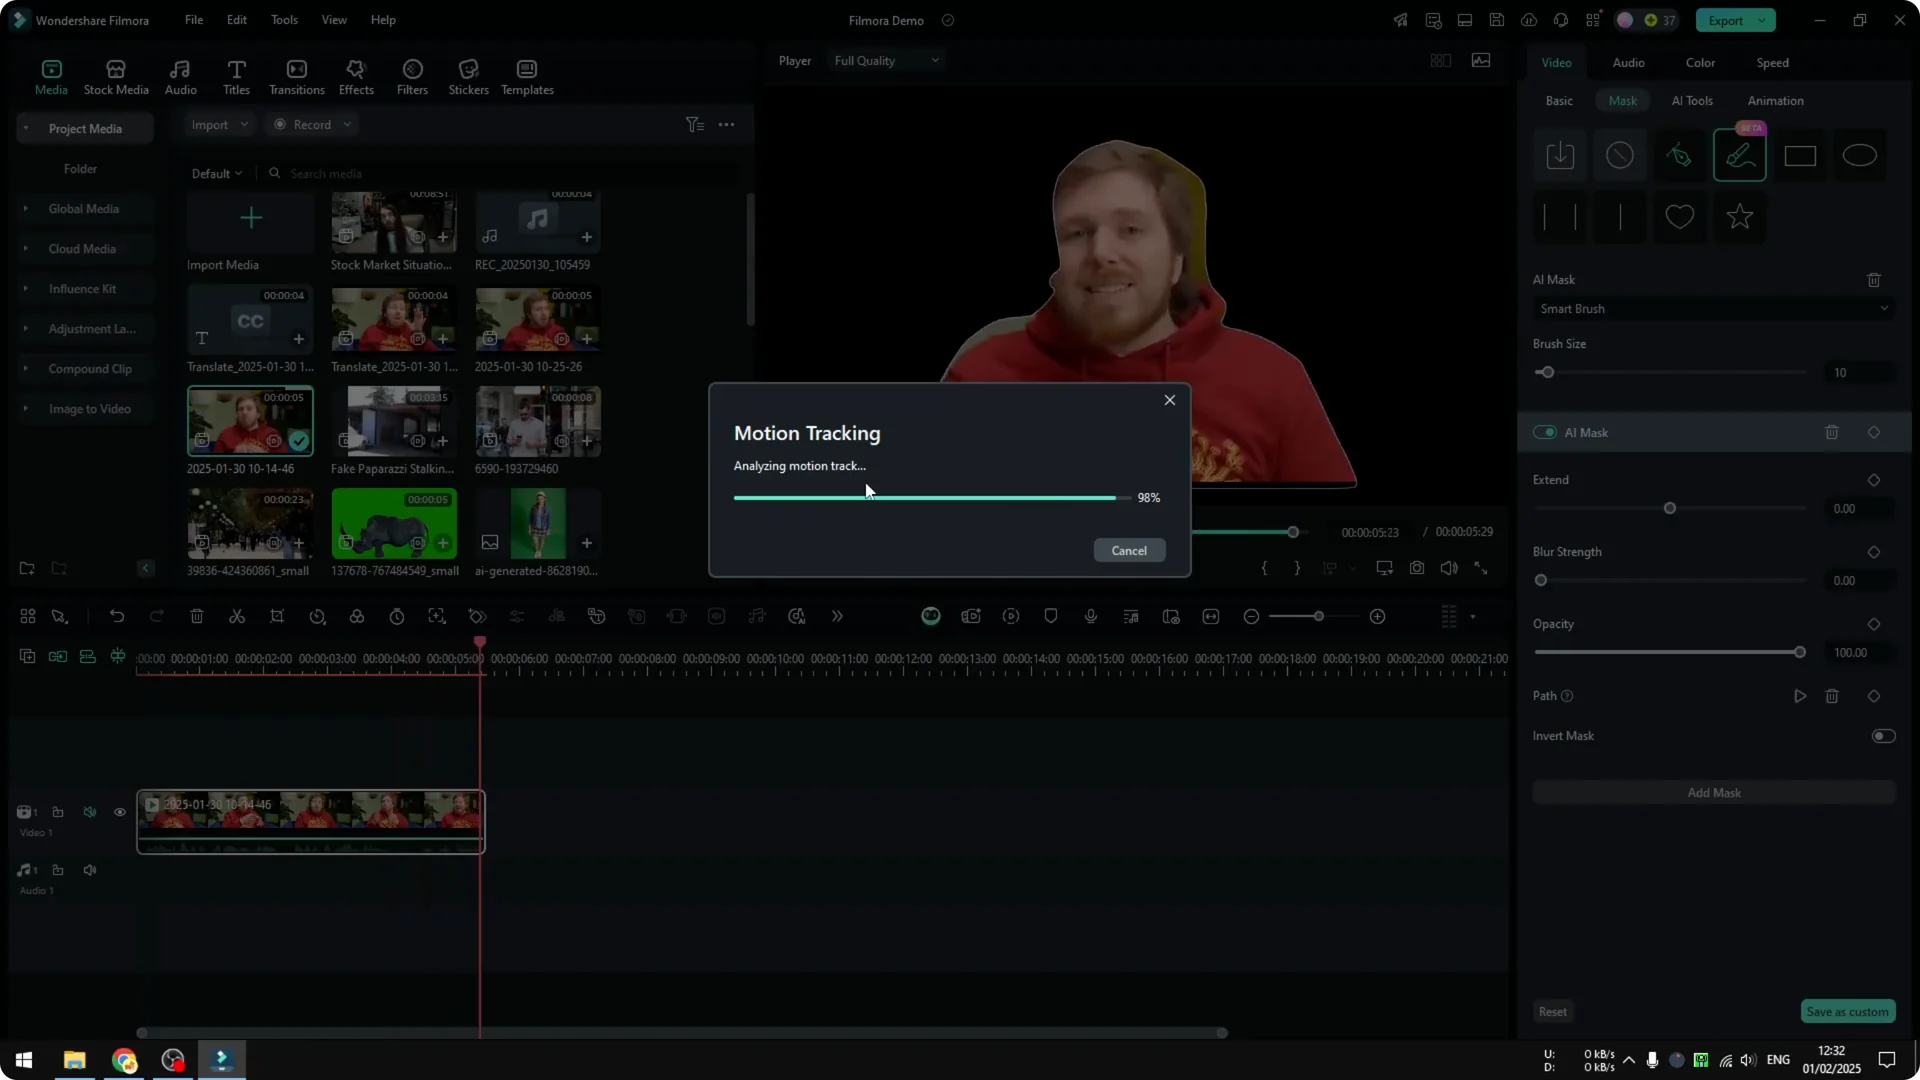Open the Effects panel
This screenshot has width=1920, height=1080.
pos(356,77)
